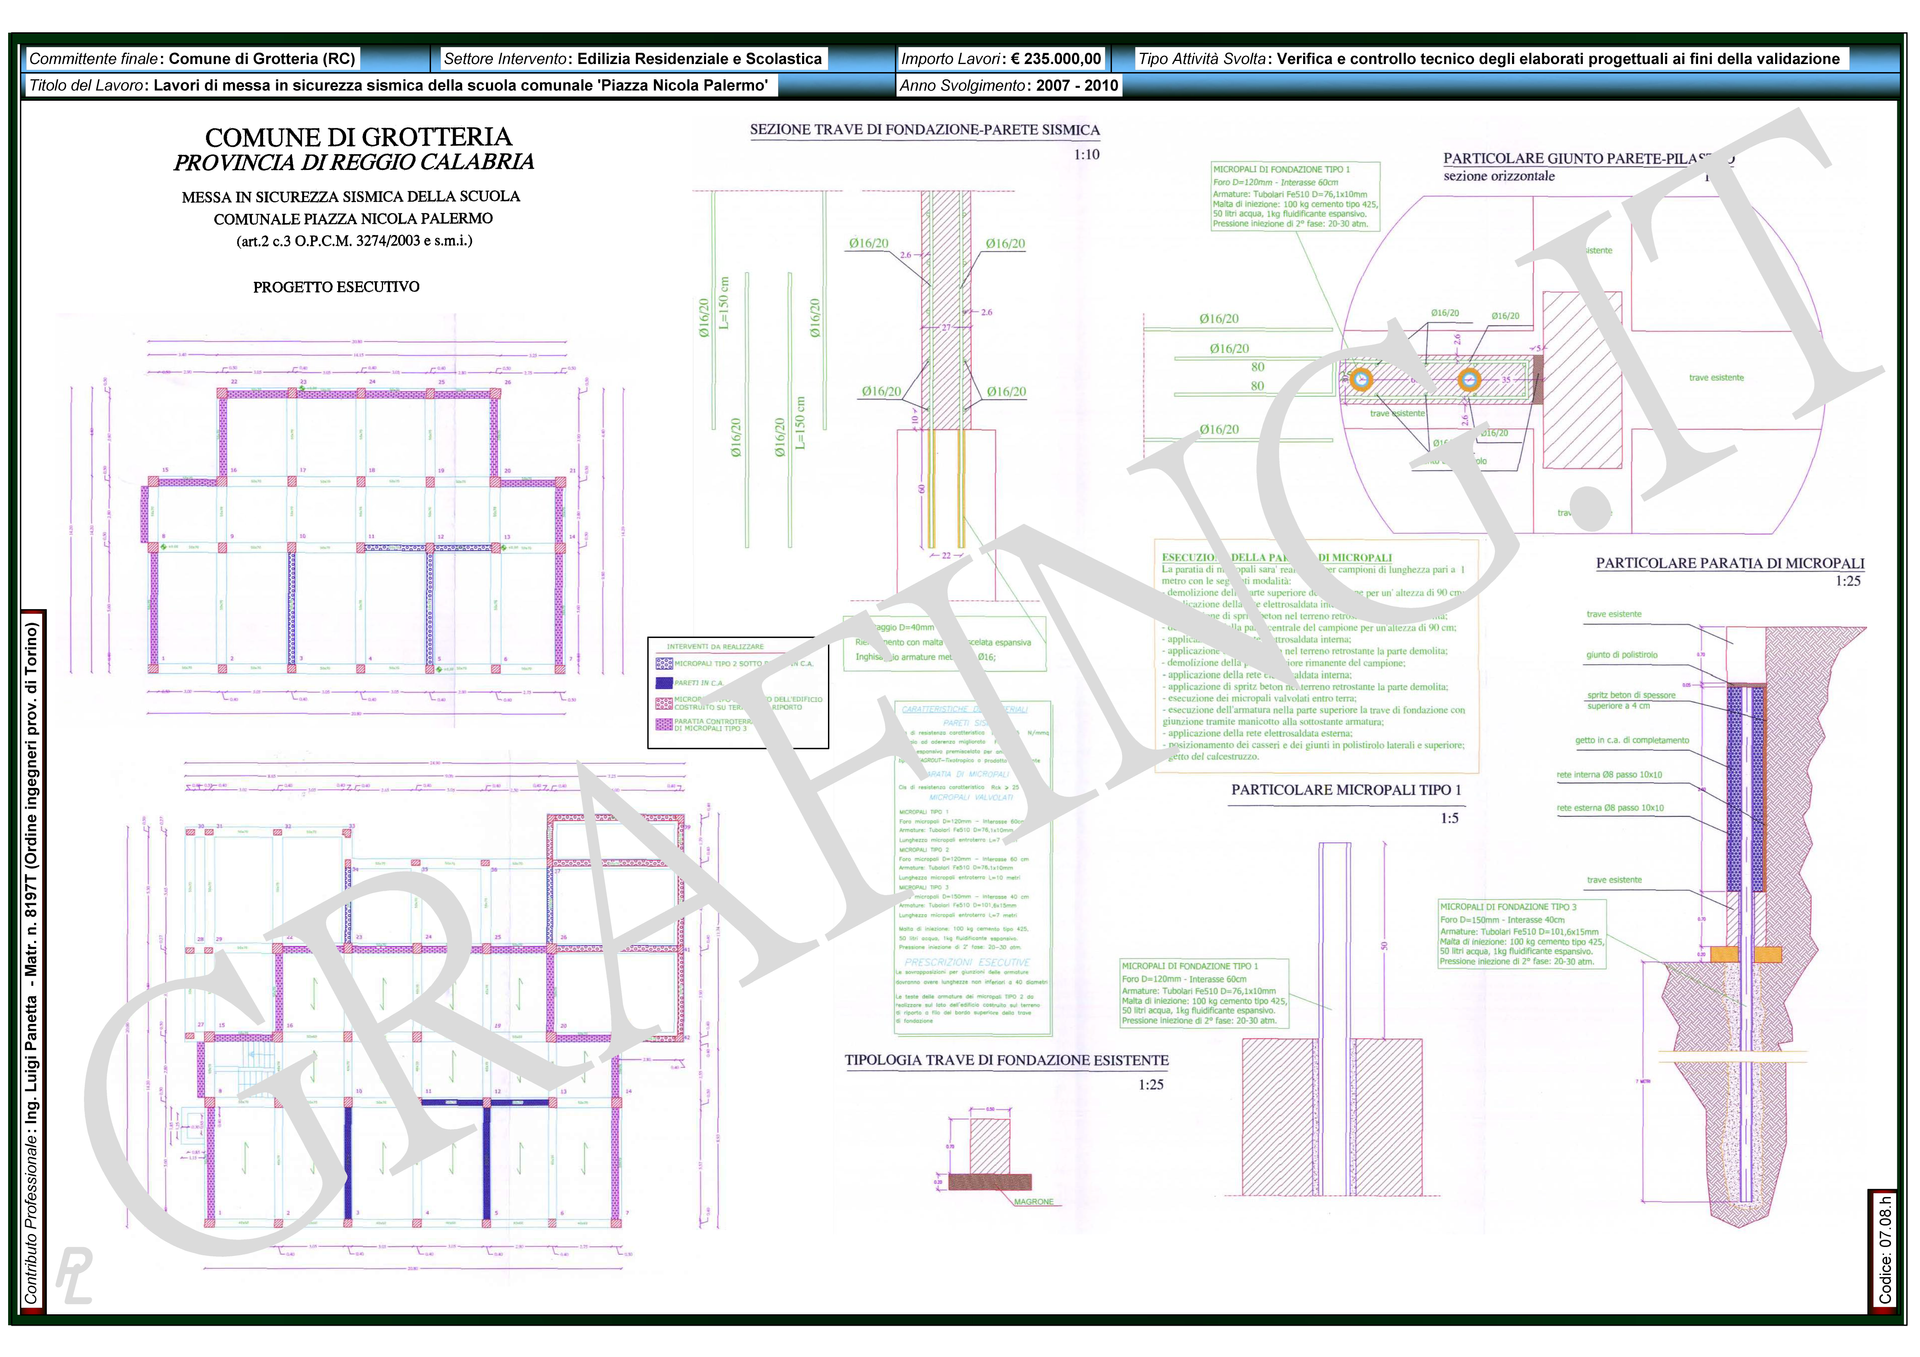
Task: Click the Micropali di Fondazione Tipo 3 note box
Action: [1521, 934]
